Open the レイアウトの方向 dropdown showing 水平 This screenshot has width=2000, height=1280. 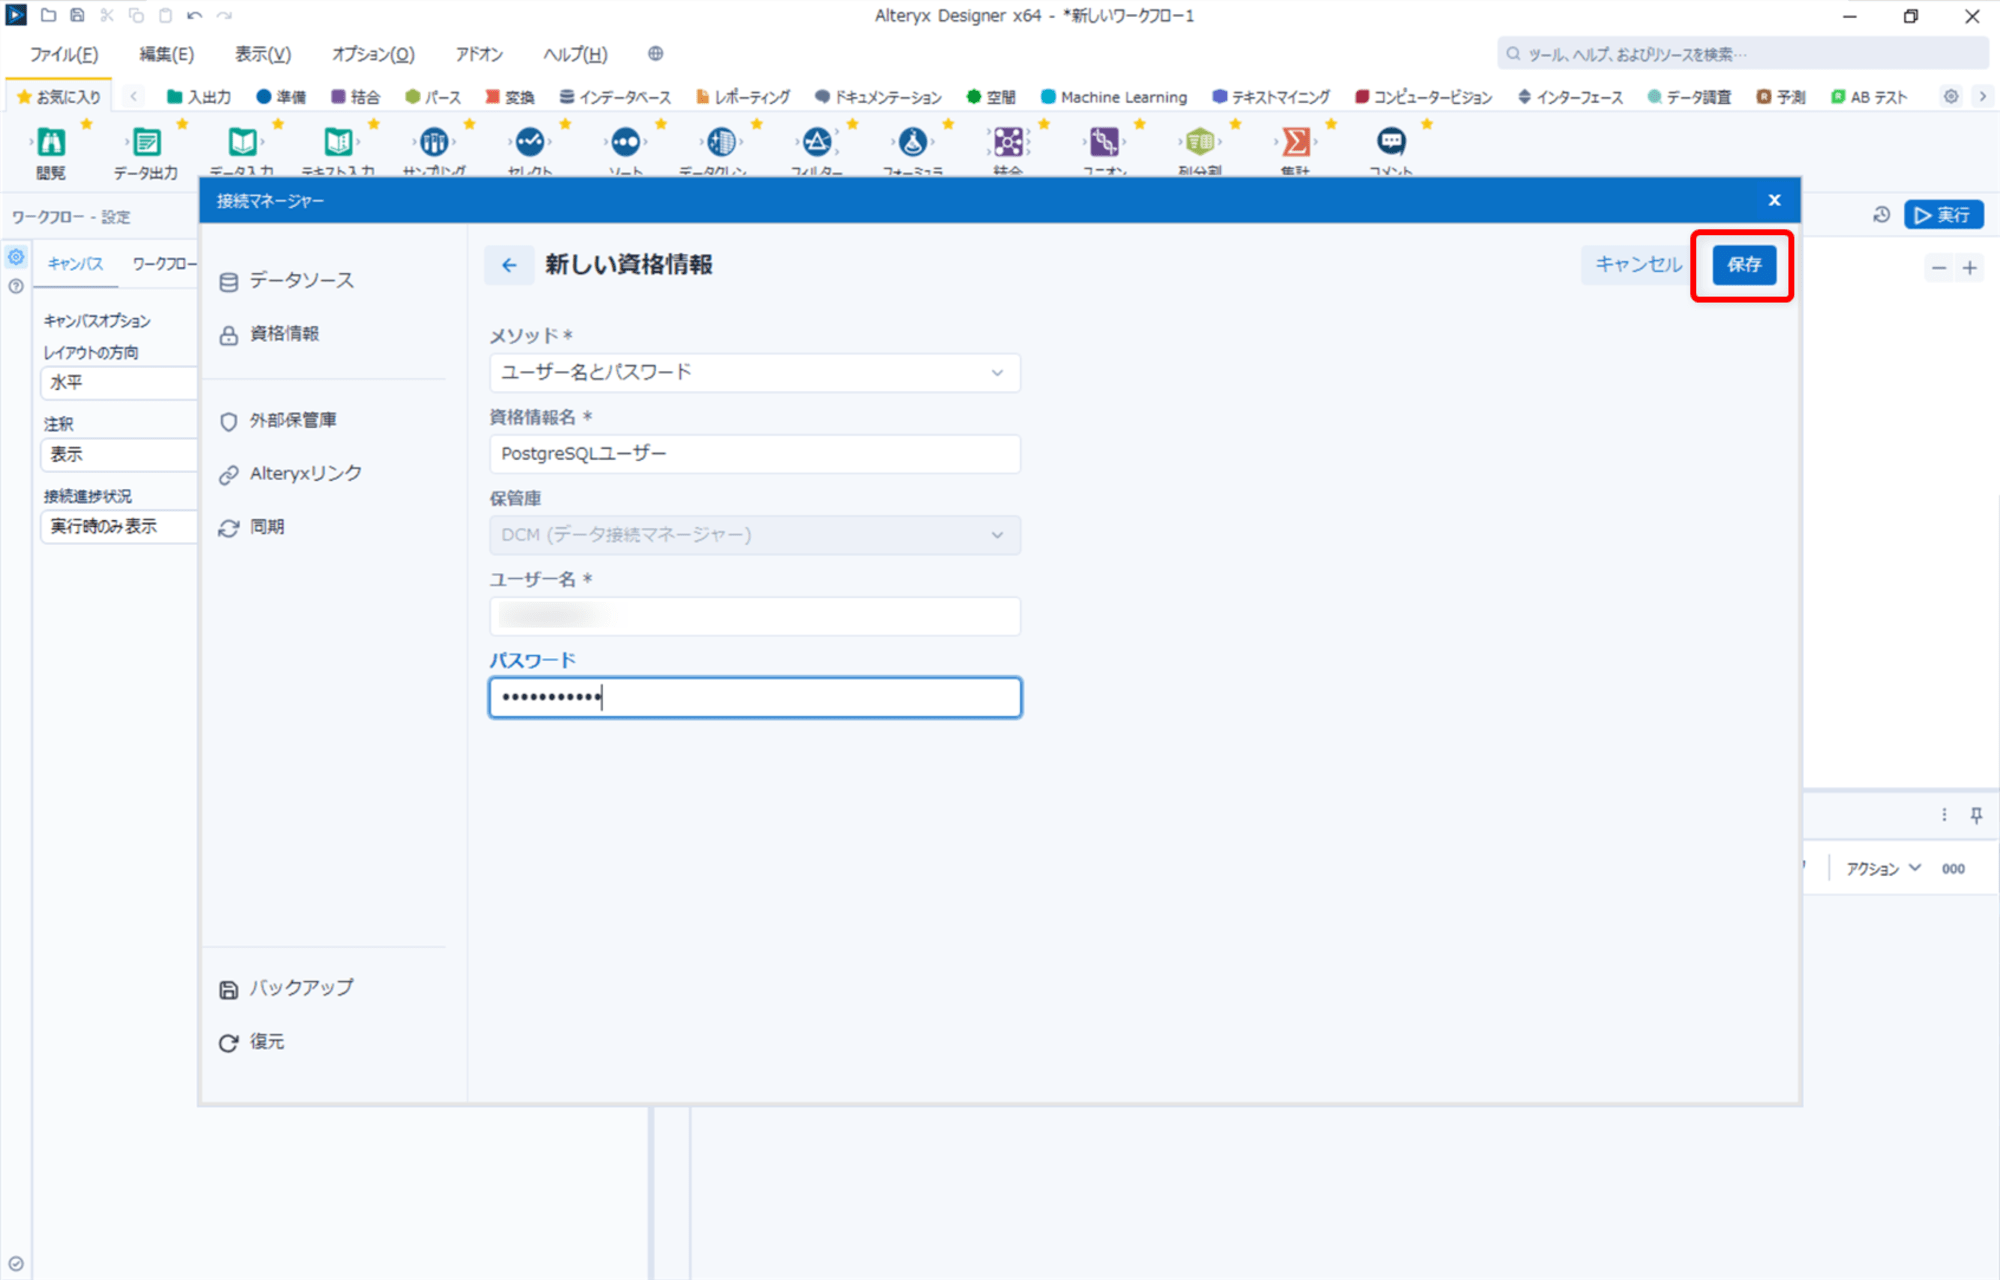click(x=119, y=382)
